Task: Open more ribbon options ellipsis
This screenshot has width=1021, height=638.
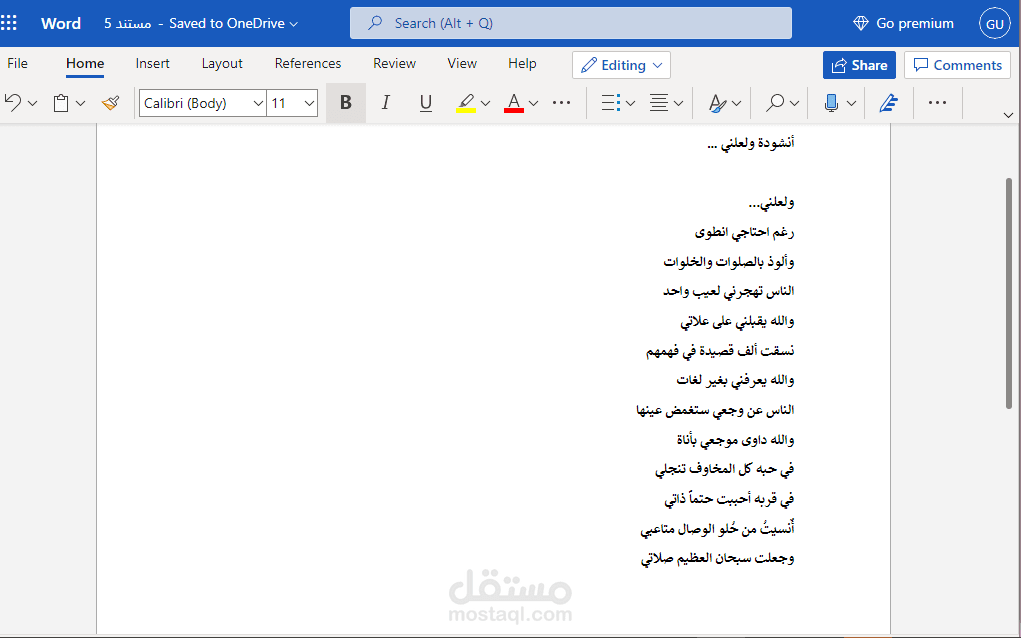Action: (x=937, y=102)
